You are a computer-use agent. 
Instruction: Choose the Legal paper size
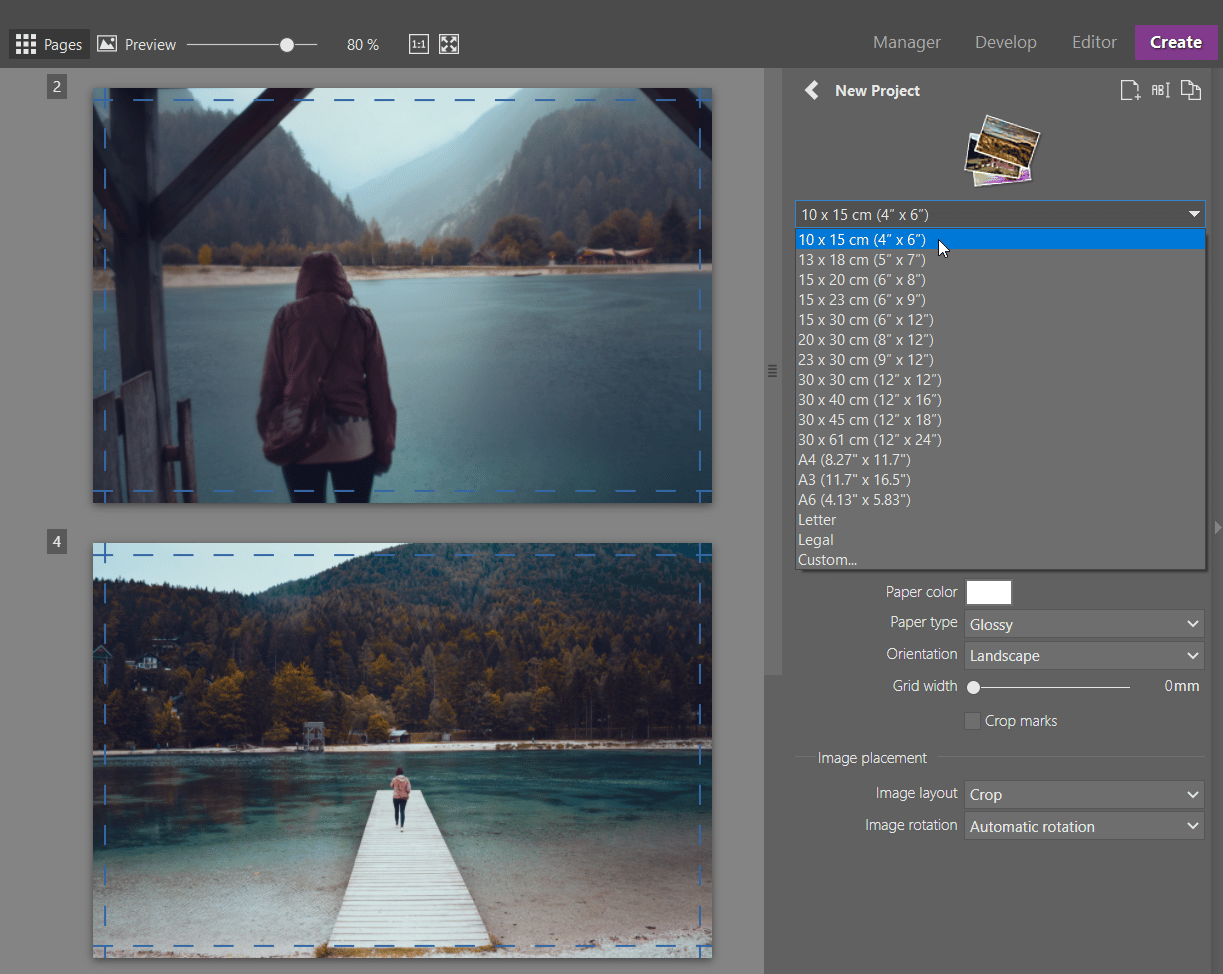pos(1000,540)
